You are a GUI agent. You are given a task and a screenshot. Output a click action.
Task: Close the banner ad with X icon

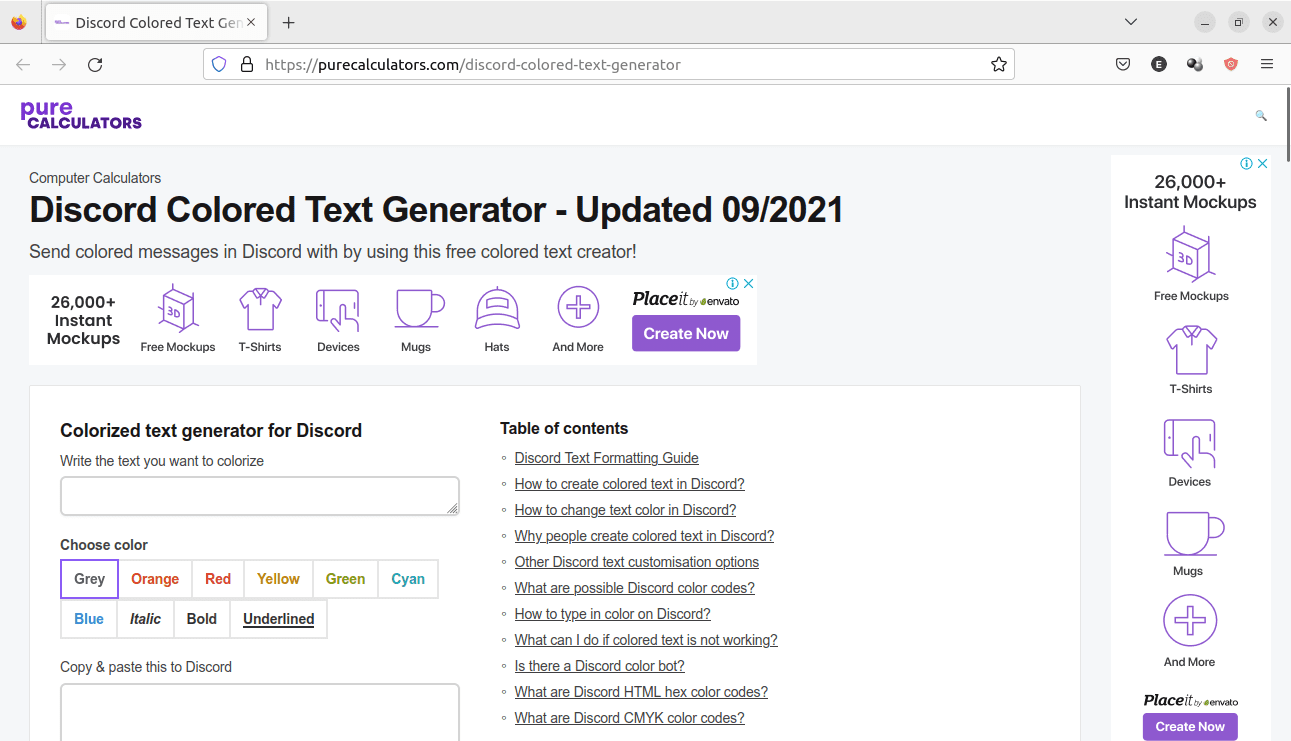(748, 283)
